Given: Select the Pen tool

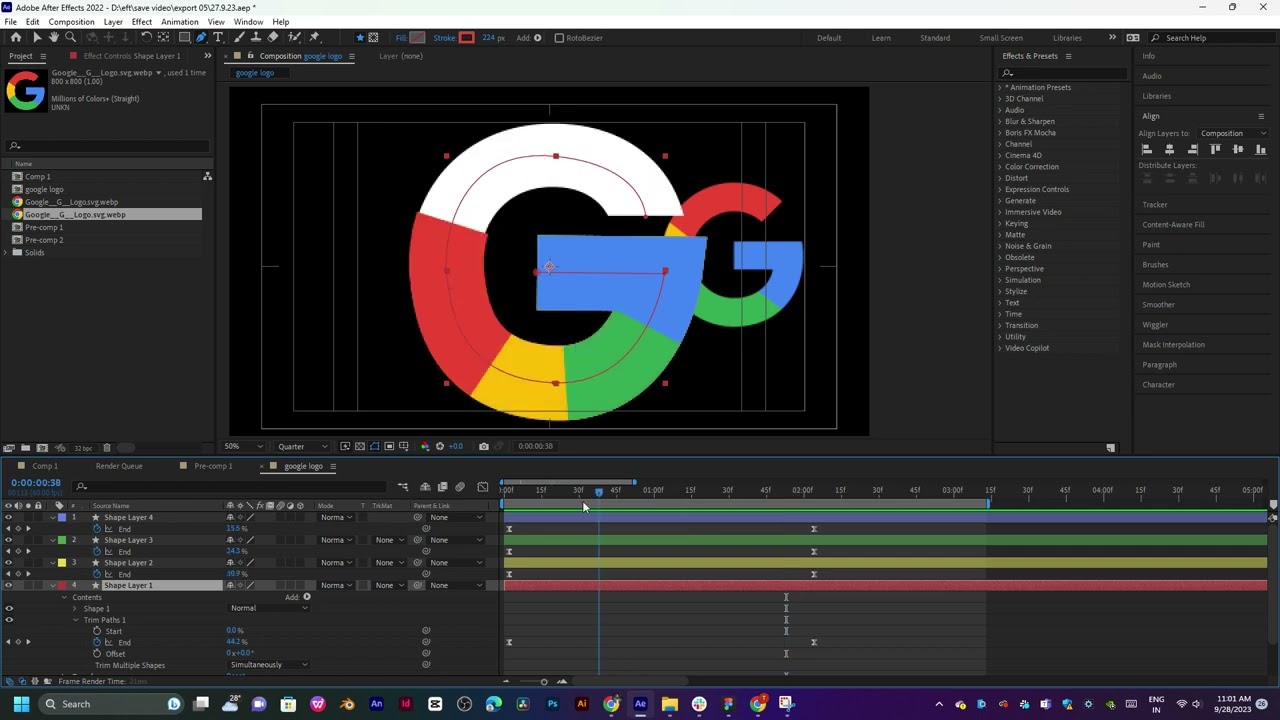Looking at the screenshot, I should (x=201, y=38).
